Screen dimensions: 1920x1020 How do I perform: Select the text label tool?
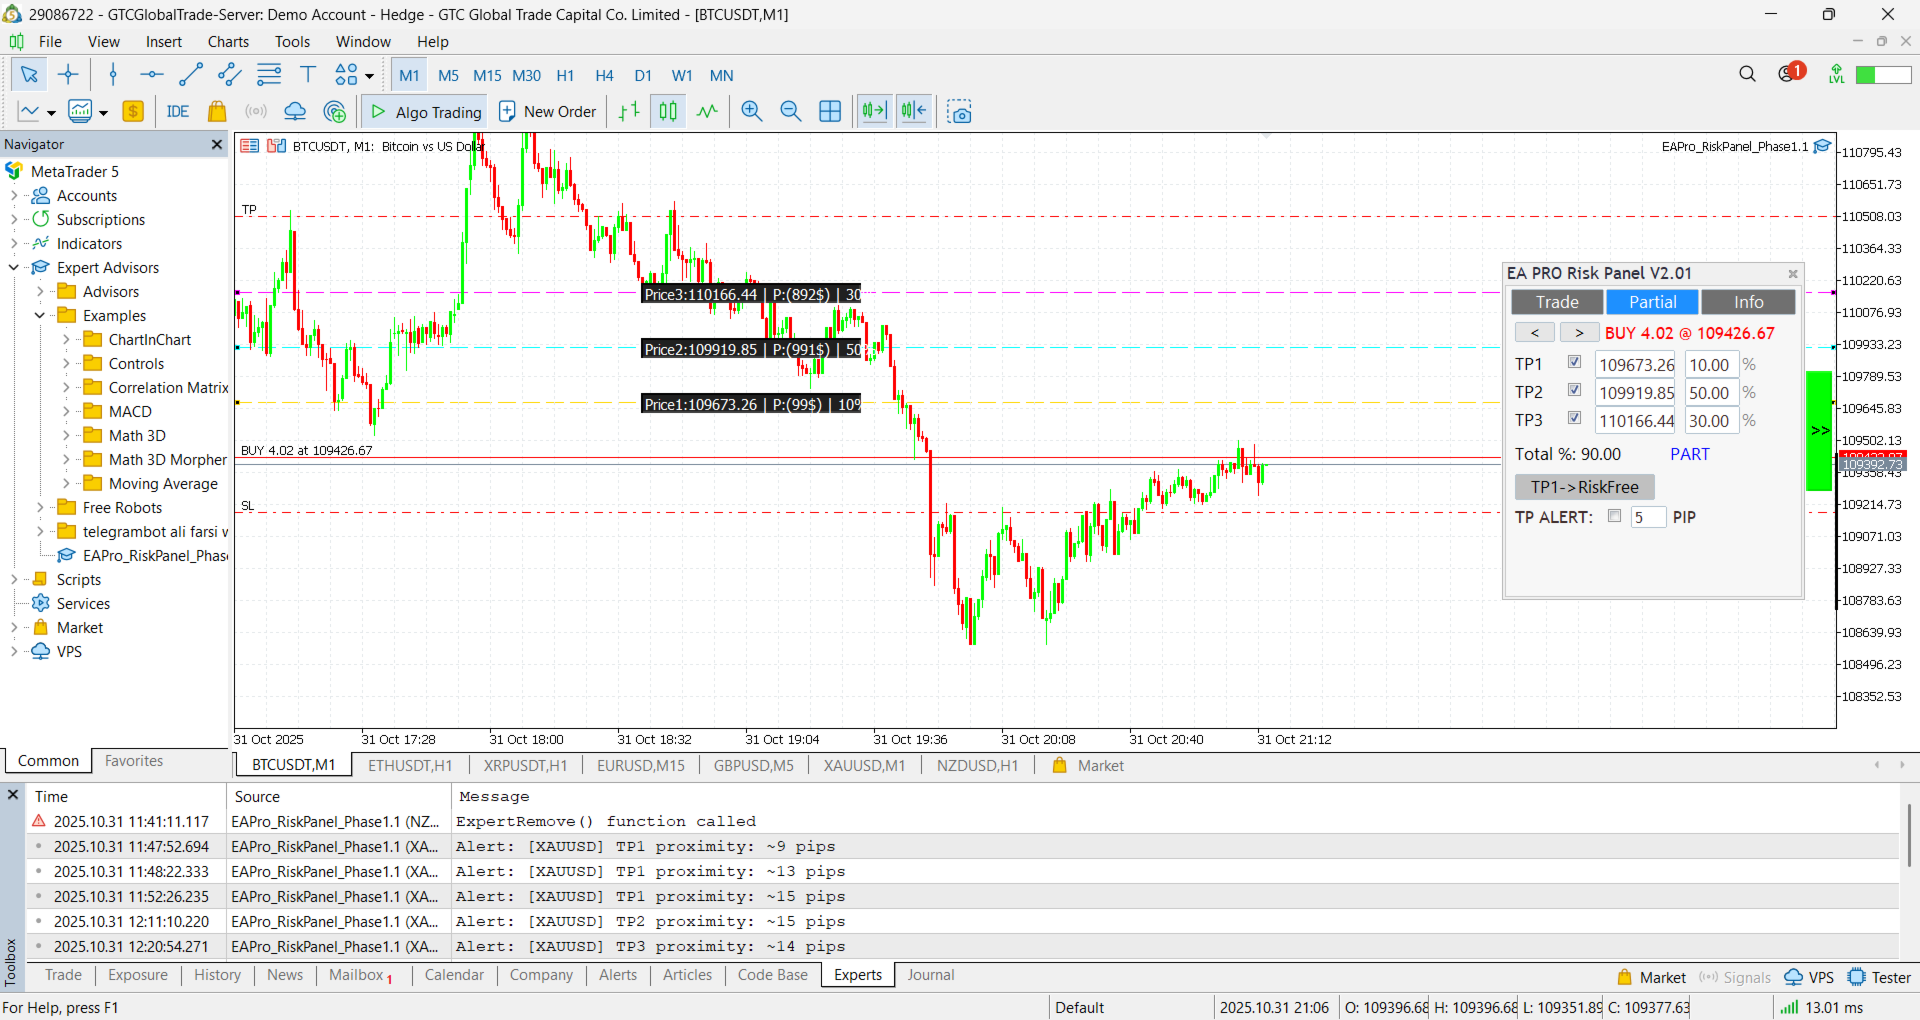(x=308, y=75)
